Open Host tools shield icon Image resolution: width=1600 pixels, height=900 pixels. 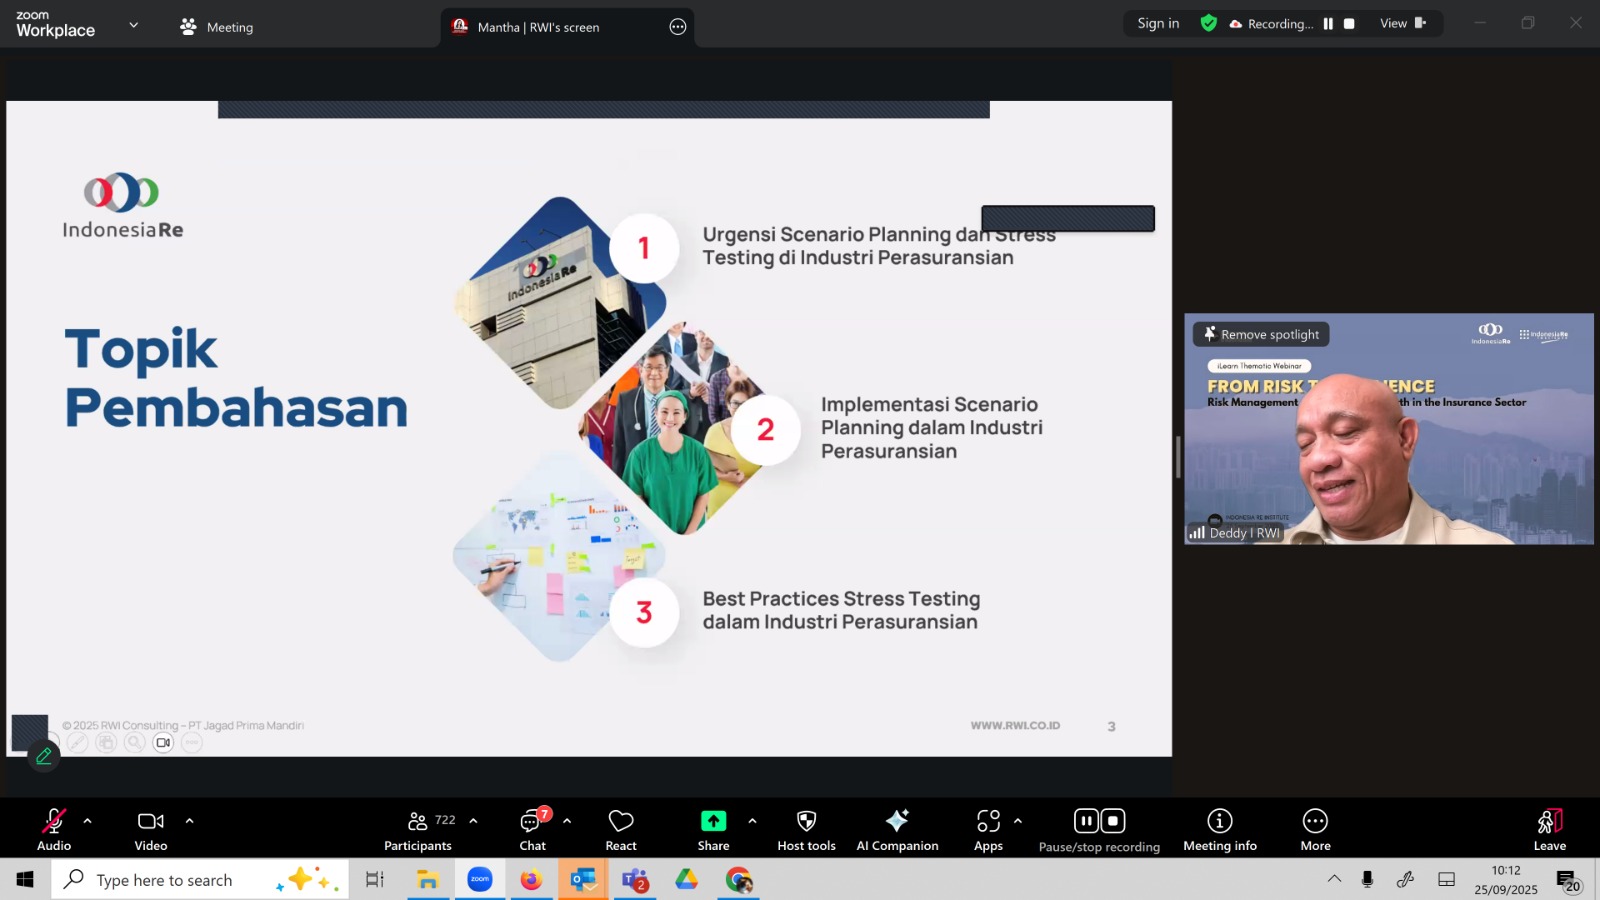[806, 830]
